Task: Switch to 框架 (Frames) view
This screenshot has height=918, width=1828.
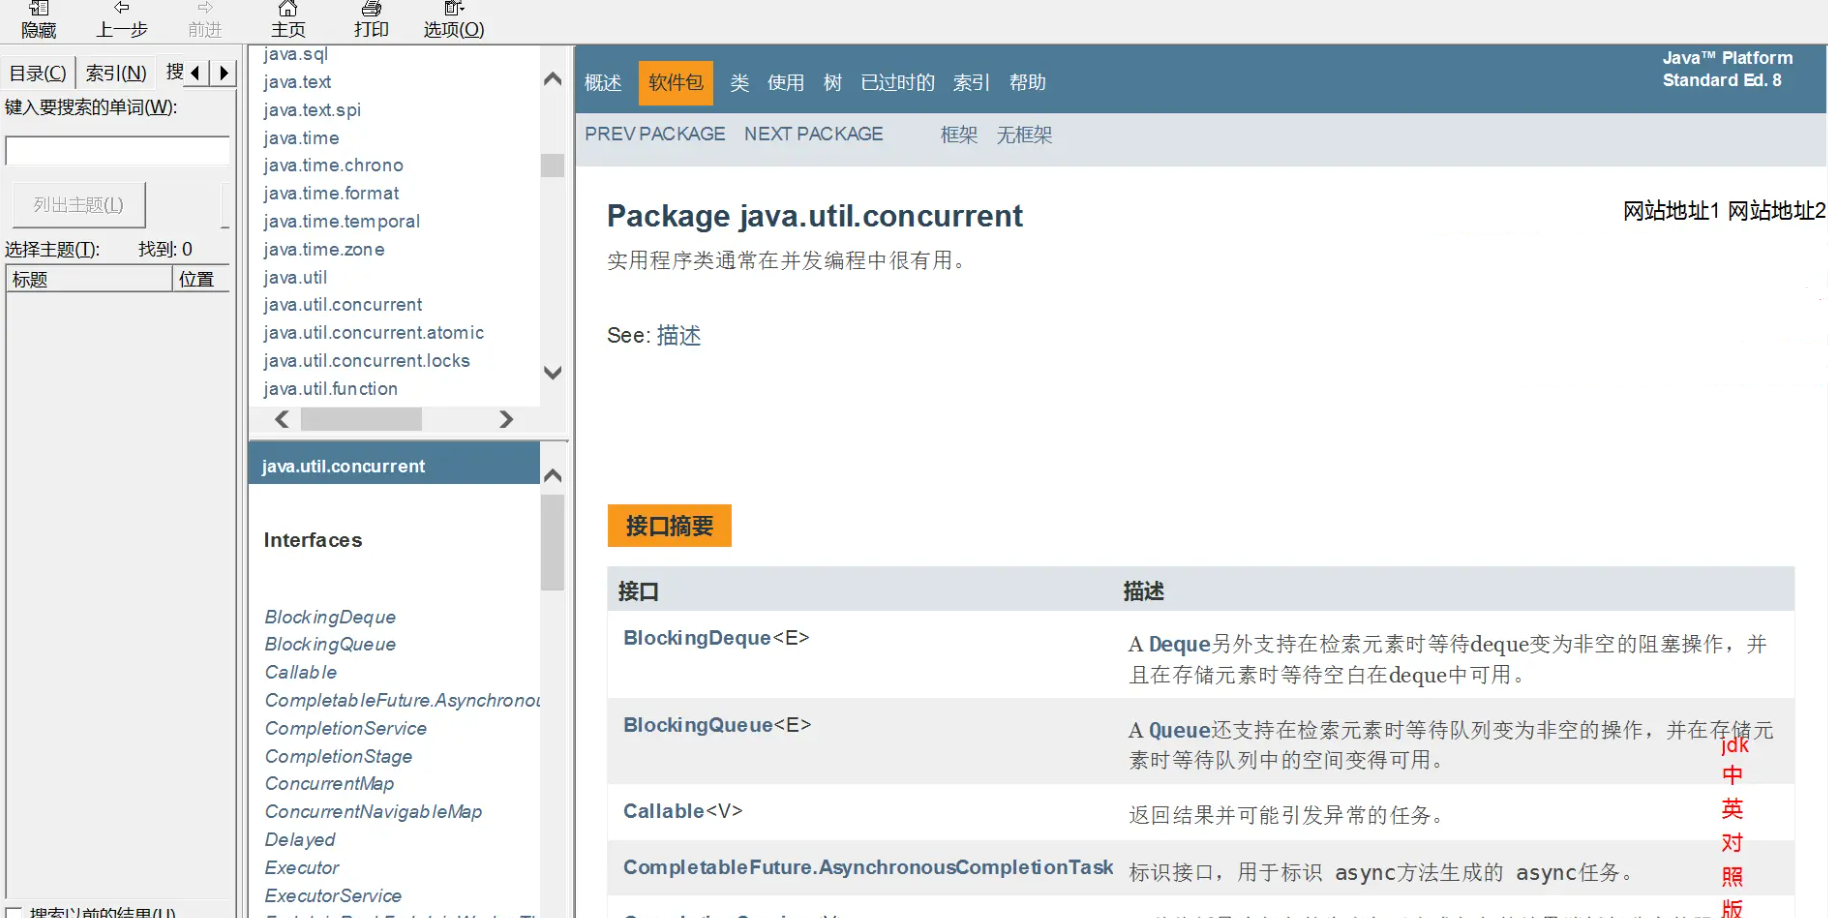Action: [x=959, y=134]
